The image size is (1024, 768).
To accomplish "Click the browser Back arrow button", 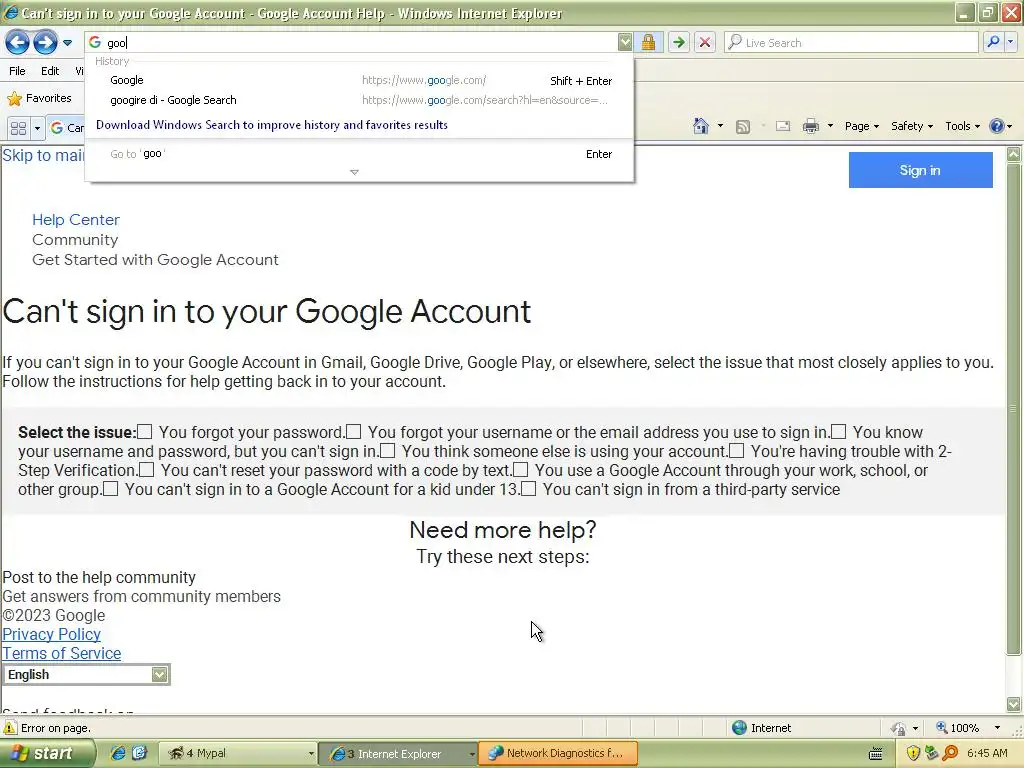I will coord(17,42).
